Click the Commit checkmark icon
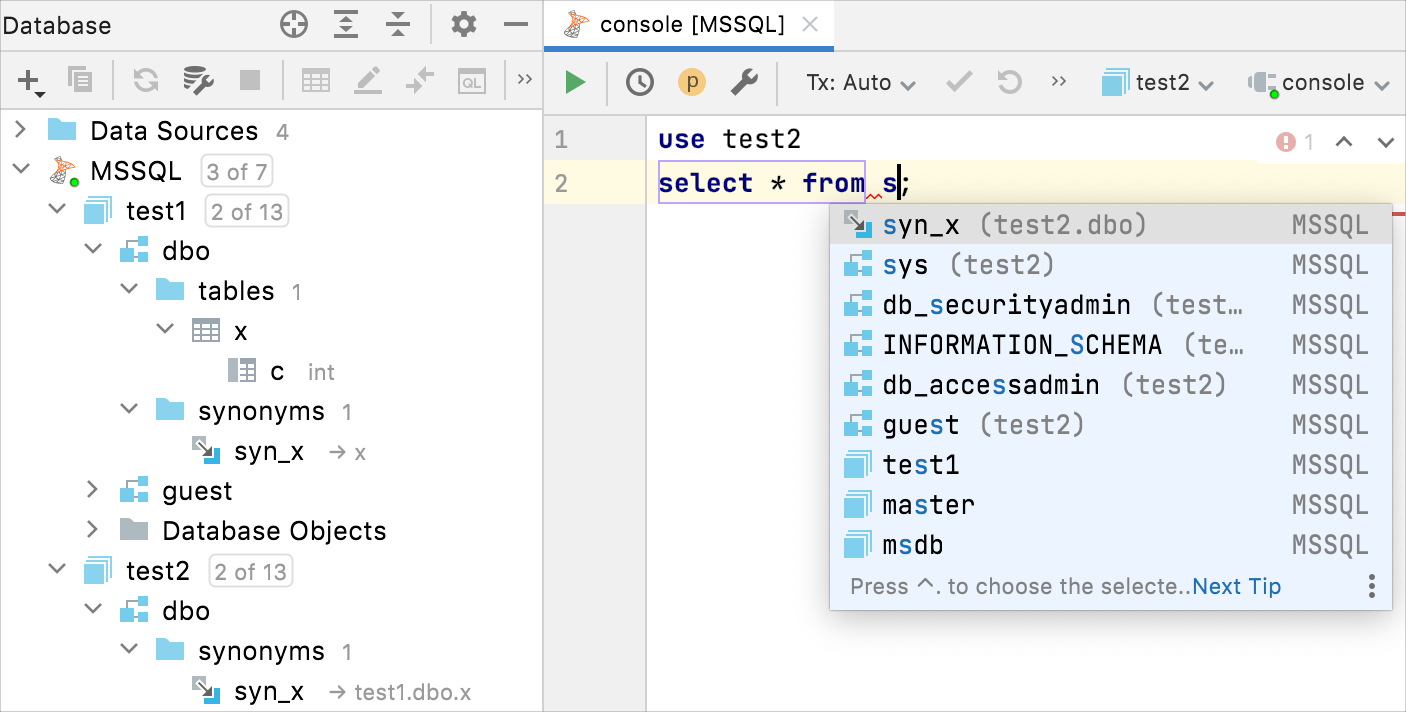This screenshot has width=1406, height=712. click(959, 82)
